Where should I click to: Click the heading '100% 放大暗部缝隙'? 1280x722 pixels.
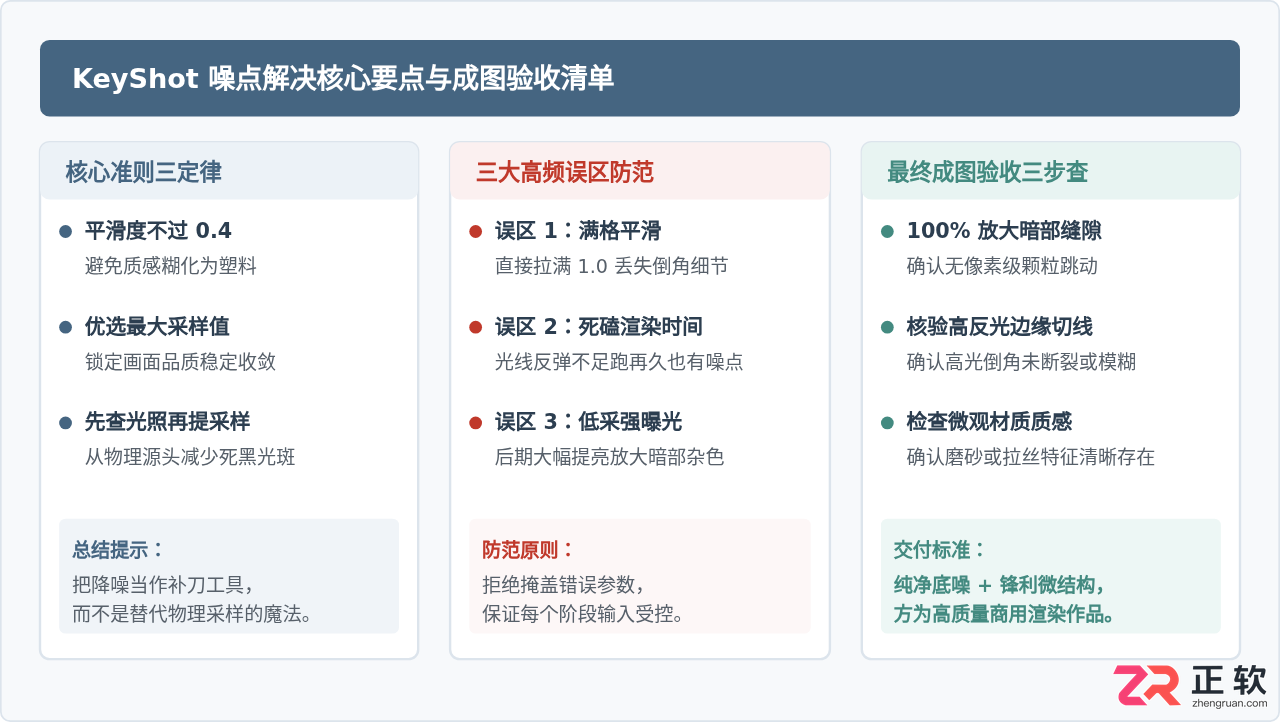point(1004,231)
